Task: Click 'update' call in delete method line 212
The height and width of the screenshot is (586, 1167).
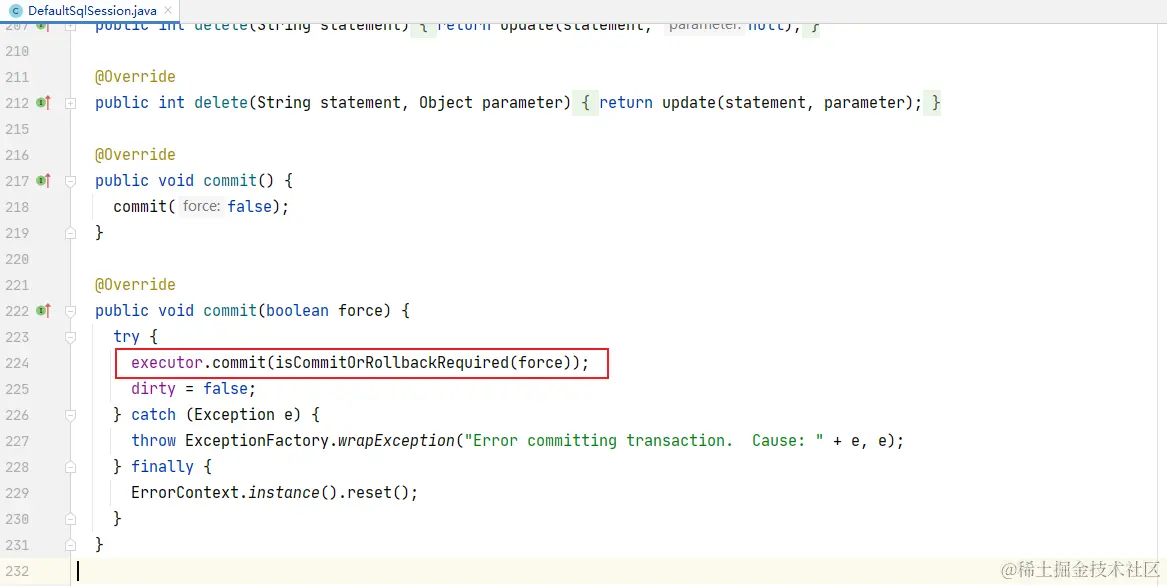Action: [x=688, y=103]
